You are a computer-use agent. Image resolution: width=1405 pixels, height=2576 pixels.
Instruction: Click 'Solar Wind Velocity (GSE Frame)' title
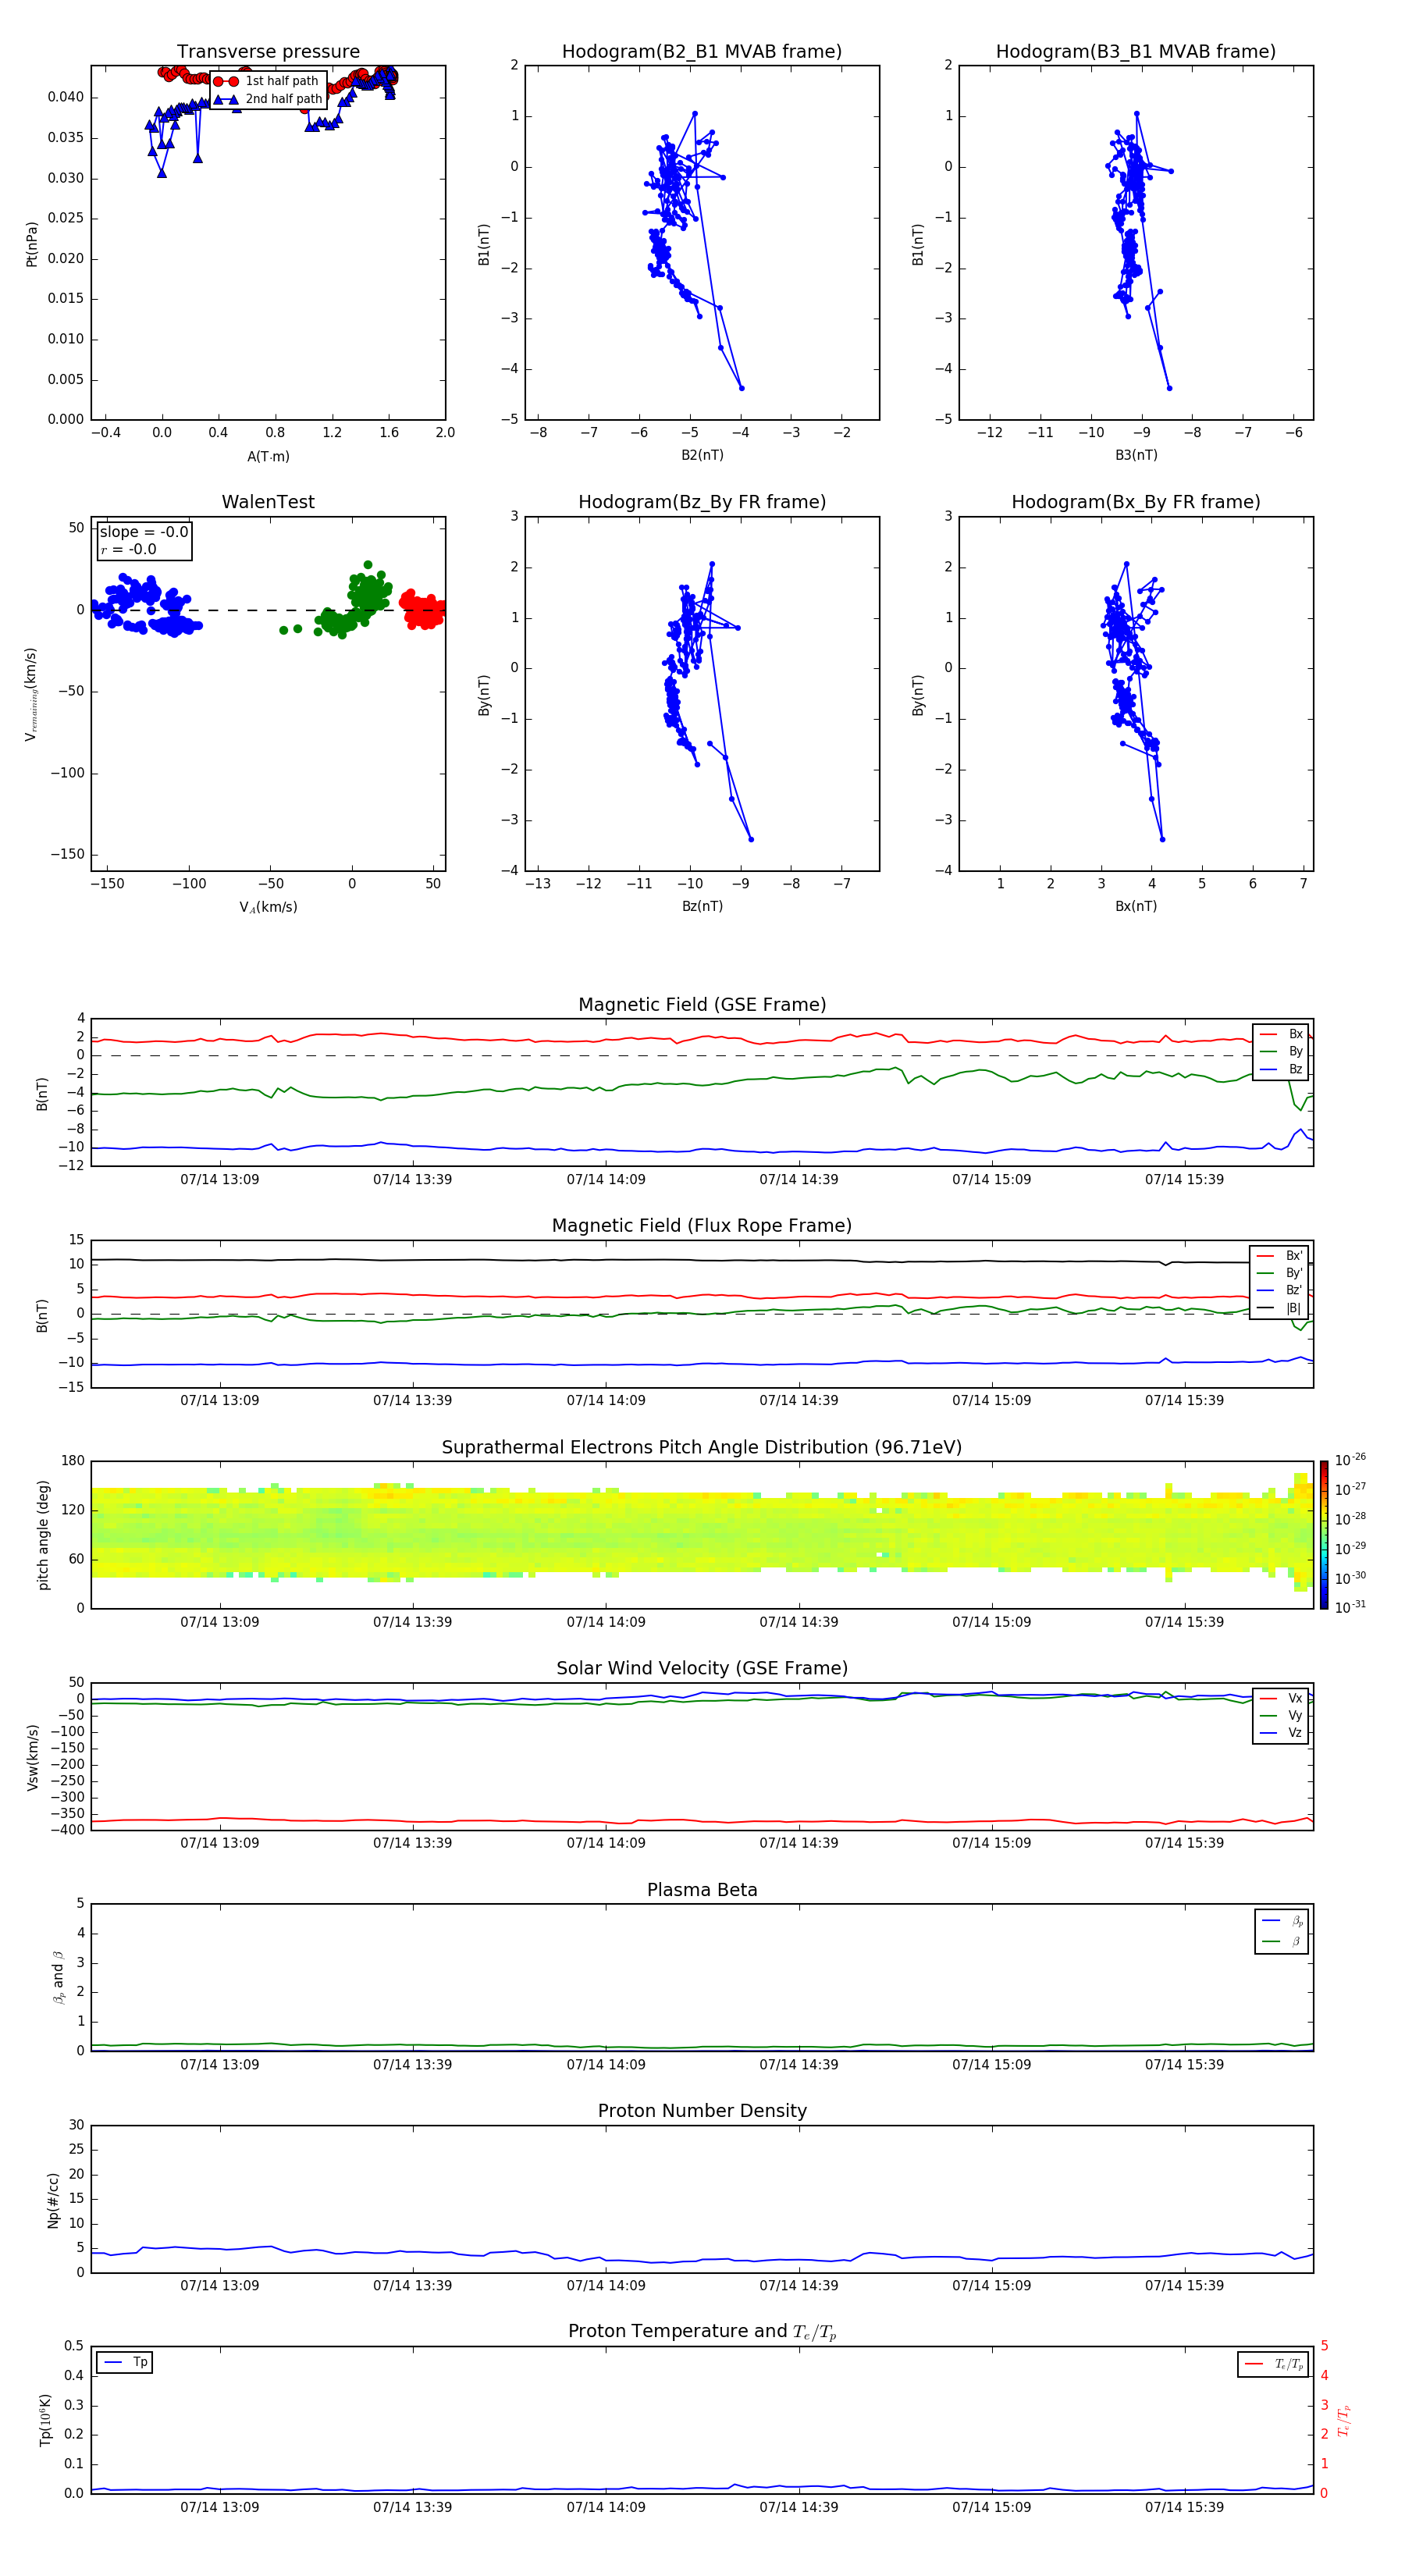[702, 1668]
